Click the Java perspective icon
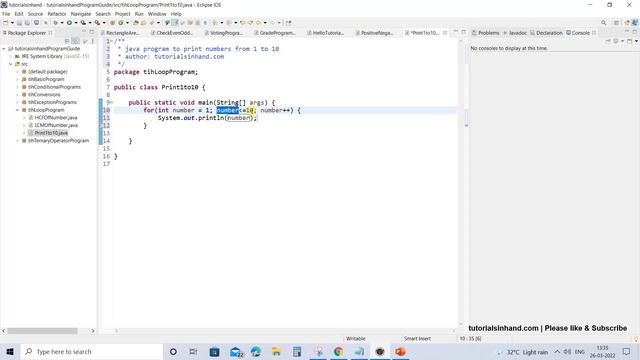Image resolution: width=640 pixels, height=360 pixels. [635, 23]
